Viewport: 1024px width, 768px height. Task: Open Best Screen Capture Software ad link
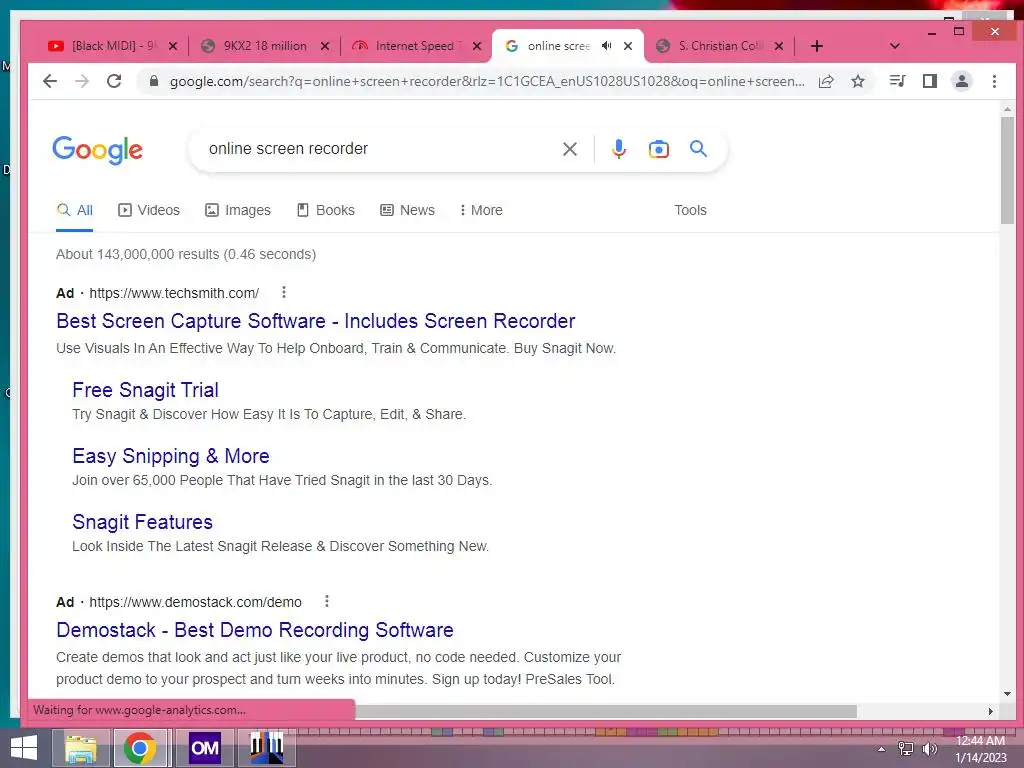[x=315, y=321]
